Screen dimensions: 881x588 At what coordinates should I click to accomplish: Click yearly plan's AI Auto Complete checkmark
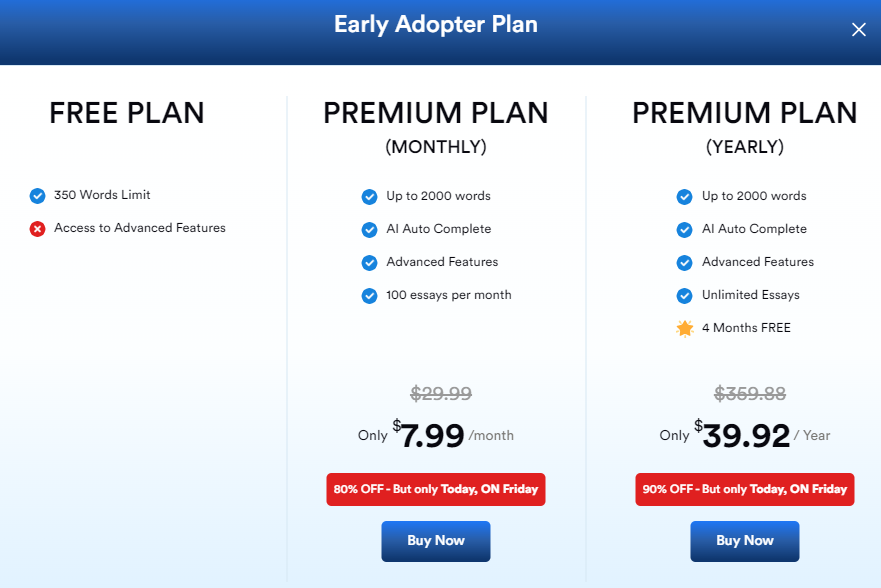684,230
